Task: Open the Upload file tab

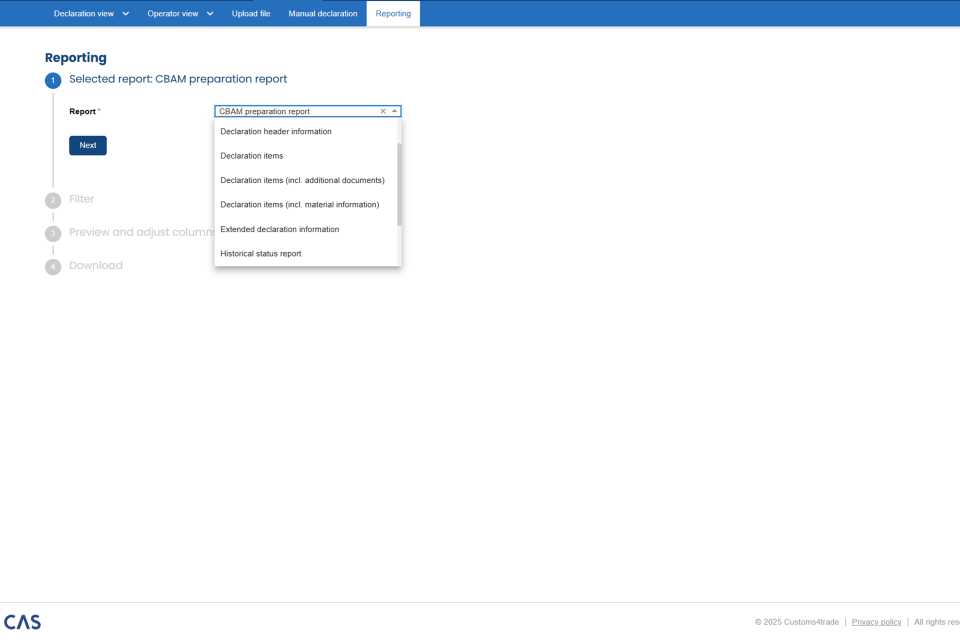Action: (251, 14)
